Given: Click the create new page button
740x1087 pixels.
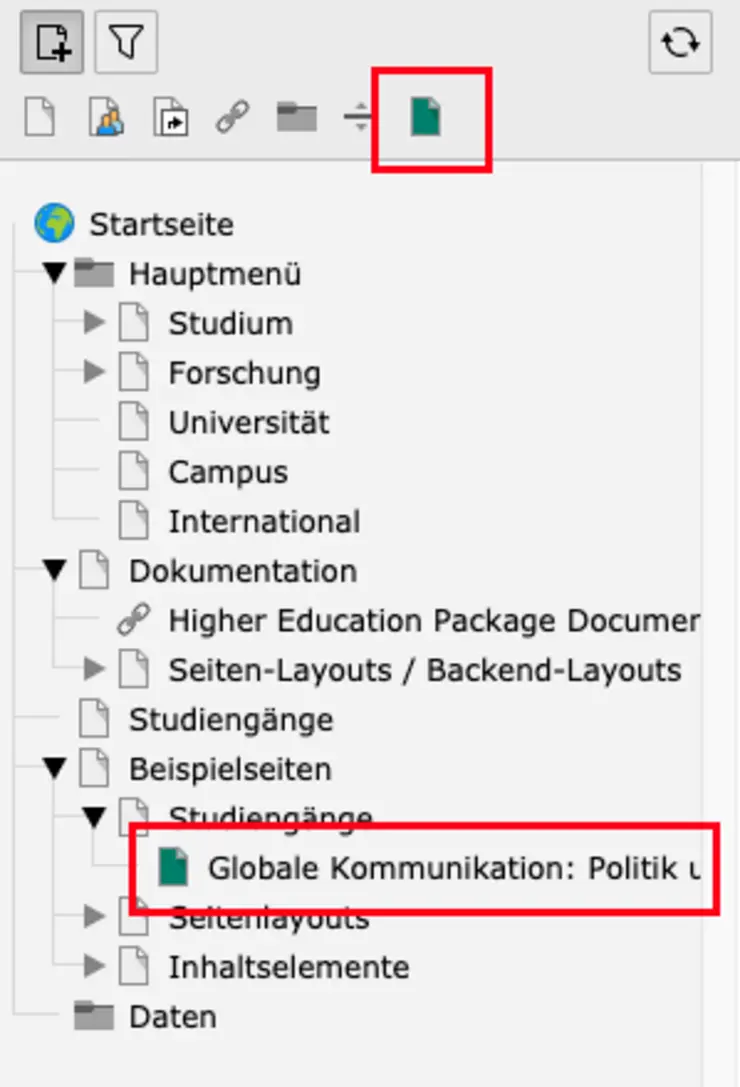Looking at the screenshot, I should coord(52,43).
